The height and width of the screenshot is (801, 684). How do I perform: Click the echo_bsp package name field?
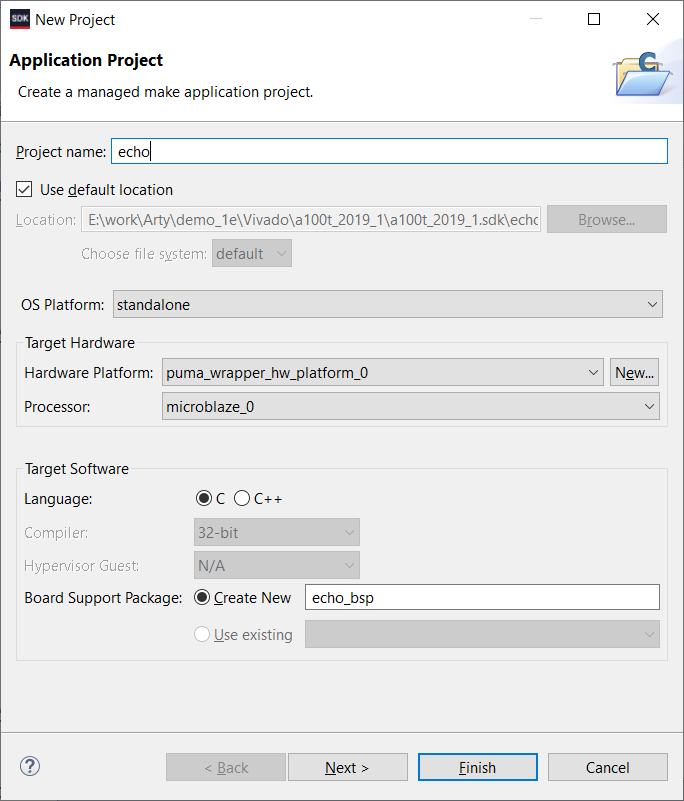tap(482, 597)
